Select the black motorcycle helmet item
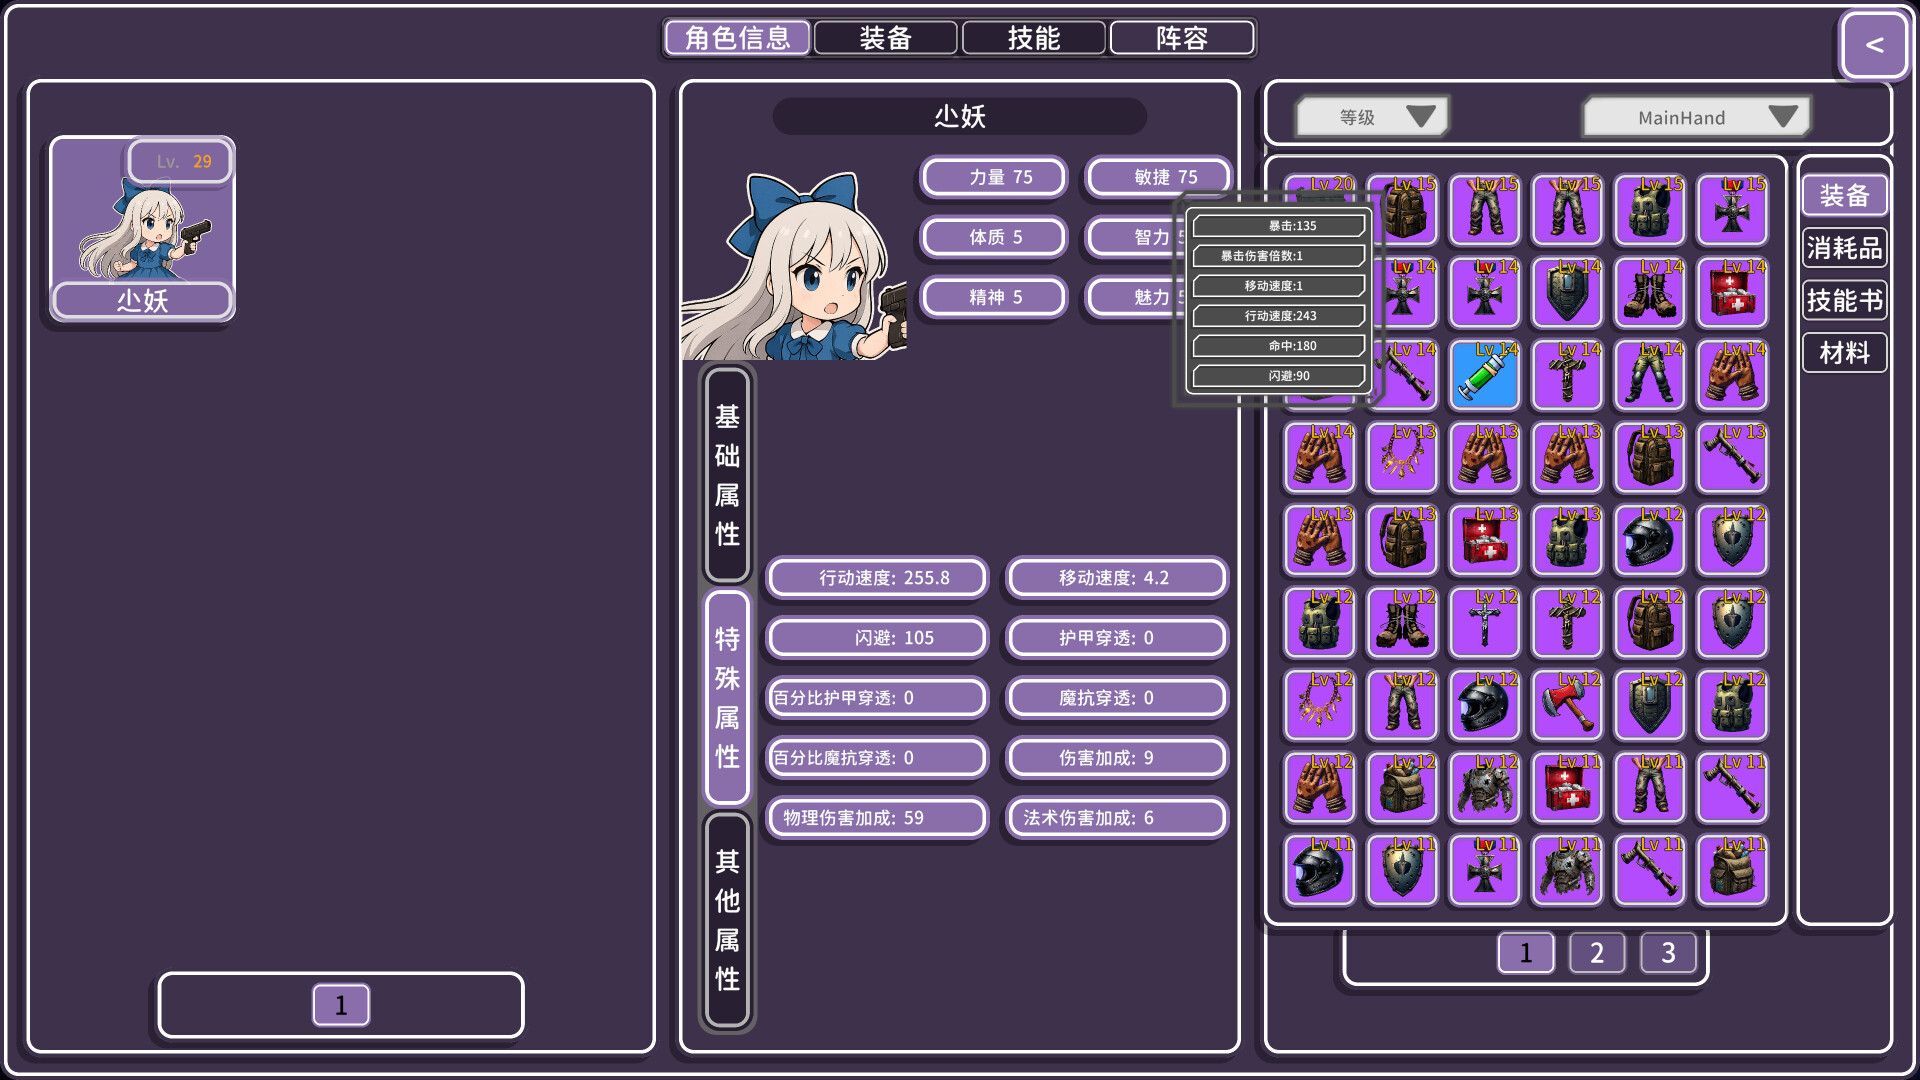This screenshot has height=1080, width=1920. pyautogui.click(x=1649, y=541)
